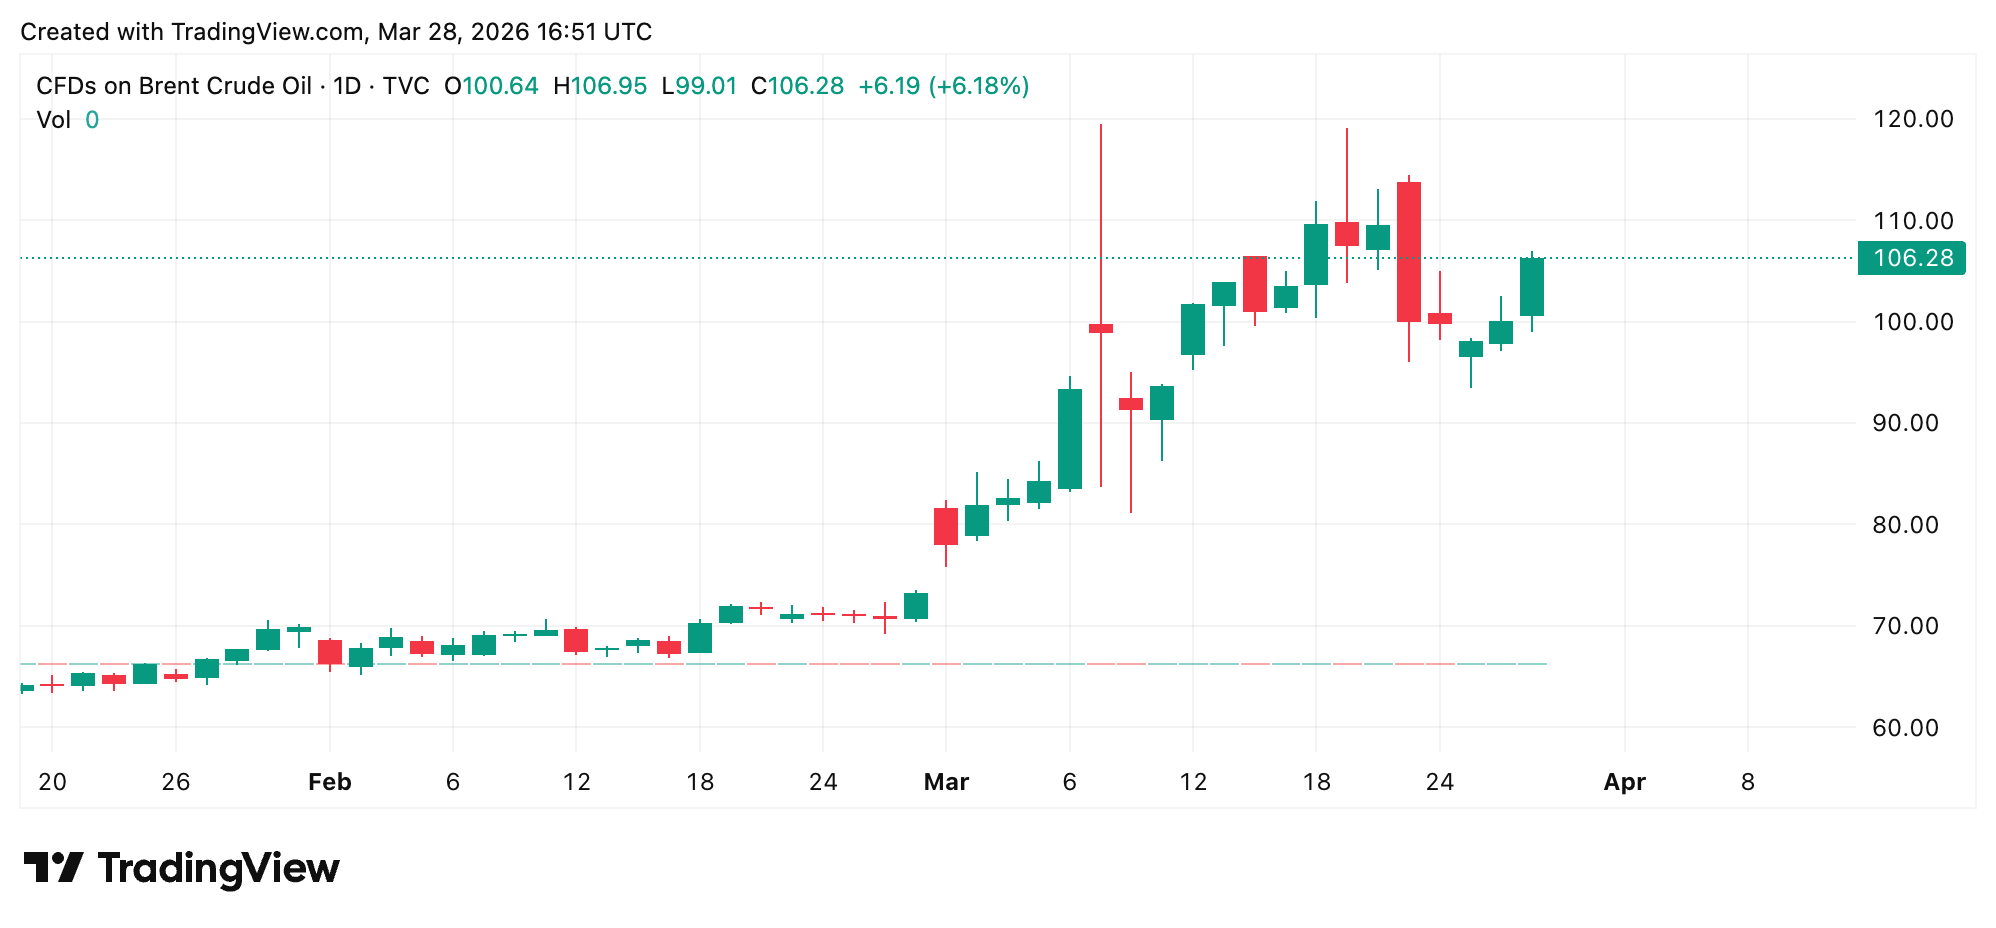Click the 120.00 price axis label

coord(1912,119)
